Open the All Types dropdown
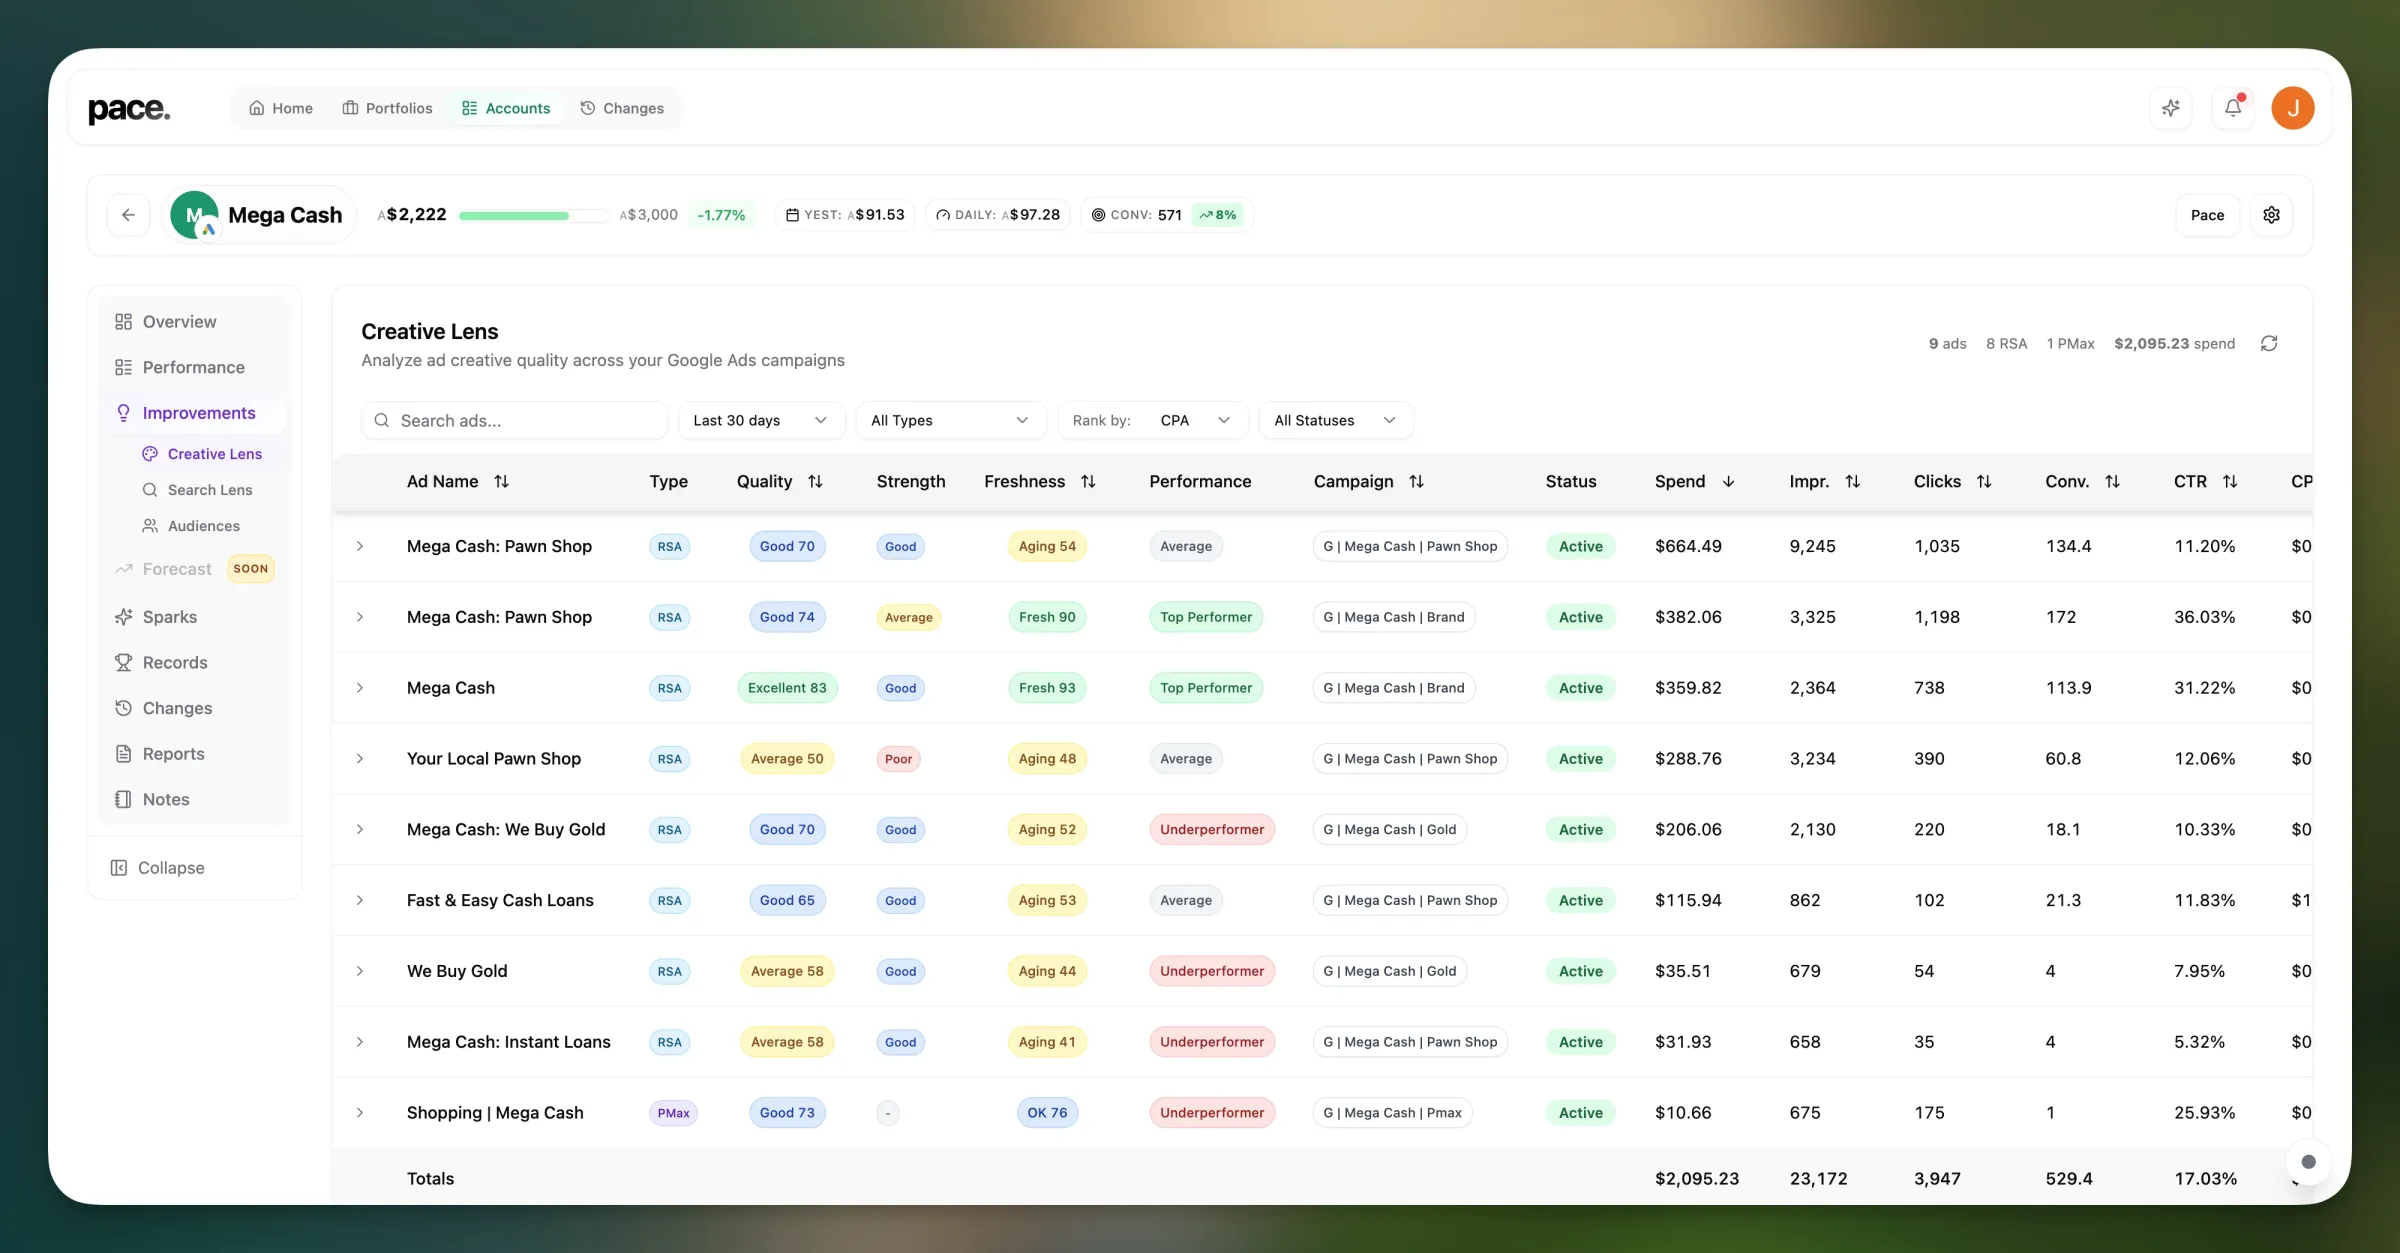The height and width of the screenshot is (1253, 2400). 950,420
